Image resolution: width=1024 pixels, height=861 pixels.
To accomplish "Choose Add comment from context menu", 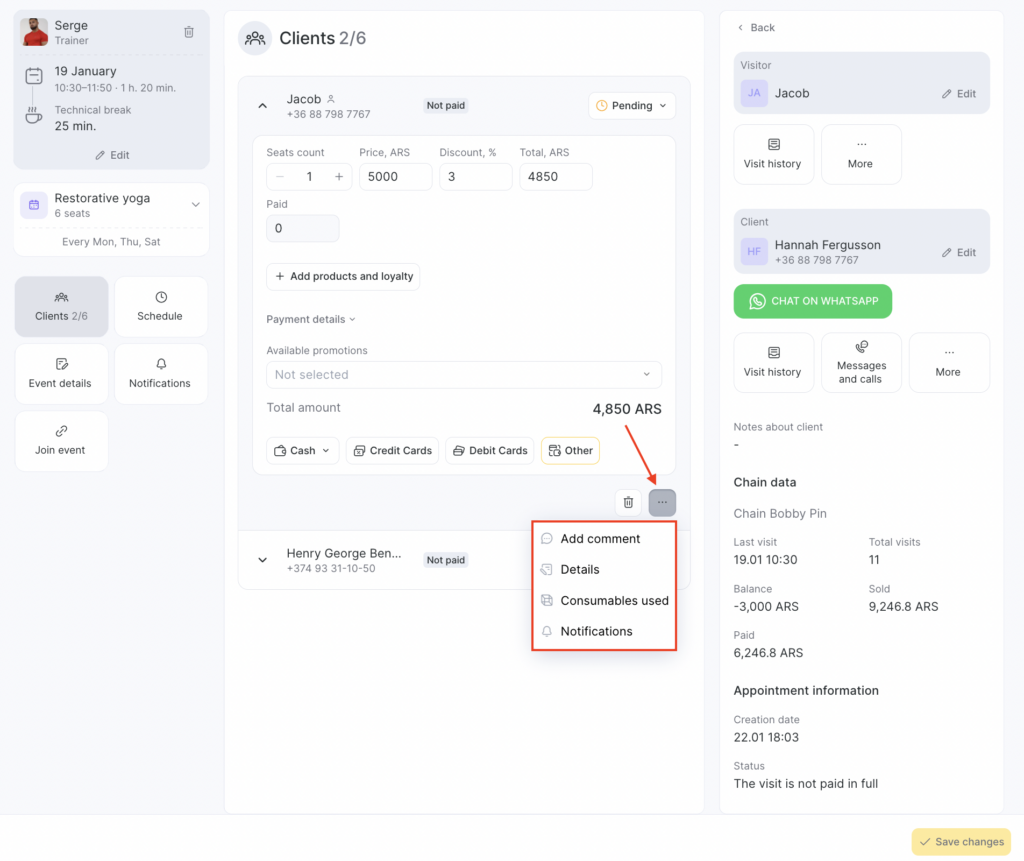I will (x=600, y=539).
